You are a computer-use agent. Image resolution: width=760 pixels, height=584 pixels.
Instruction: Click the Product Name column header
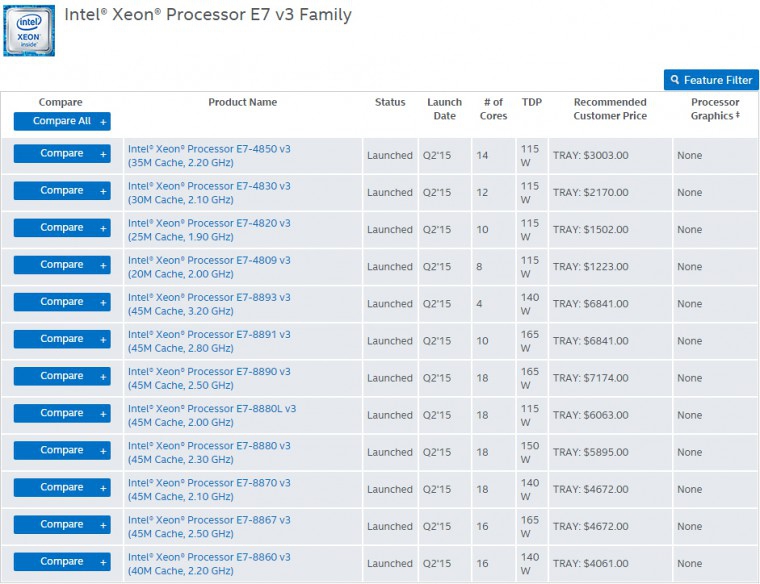(243, 102)
